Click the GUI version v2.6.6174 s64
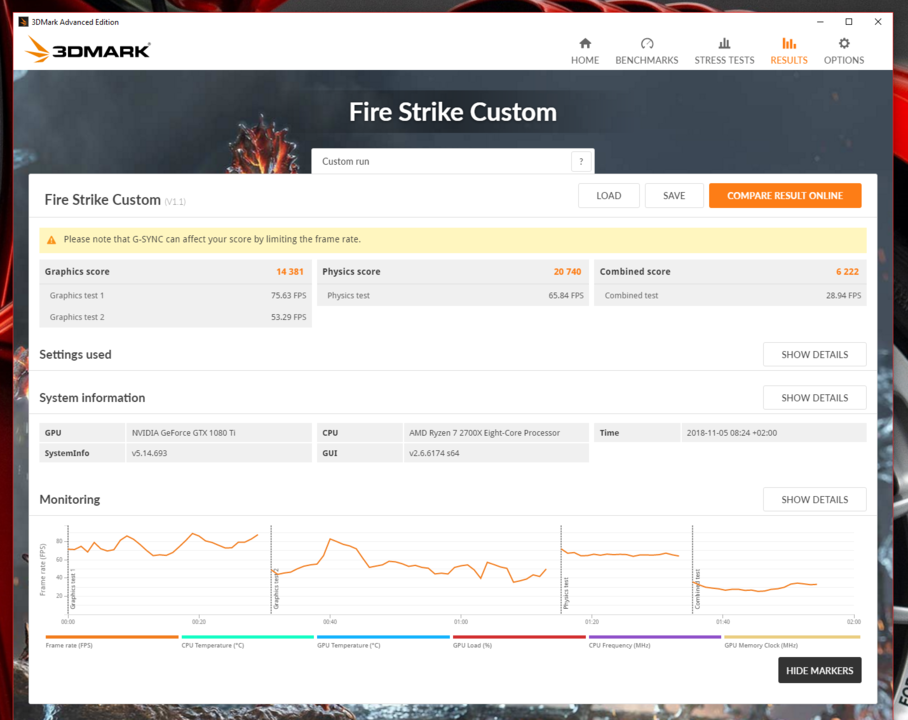 tap(434, 453)
